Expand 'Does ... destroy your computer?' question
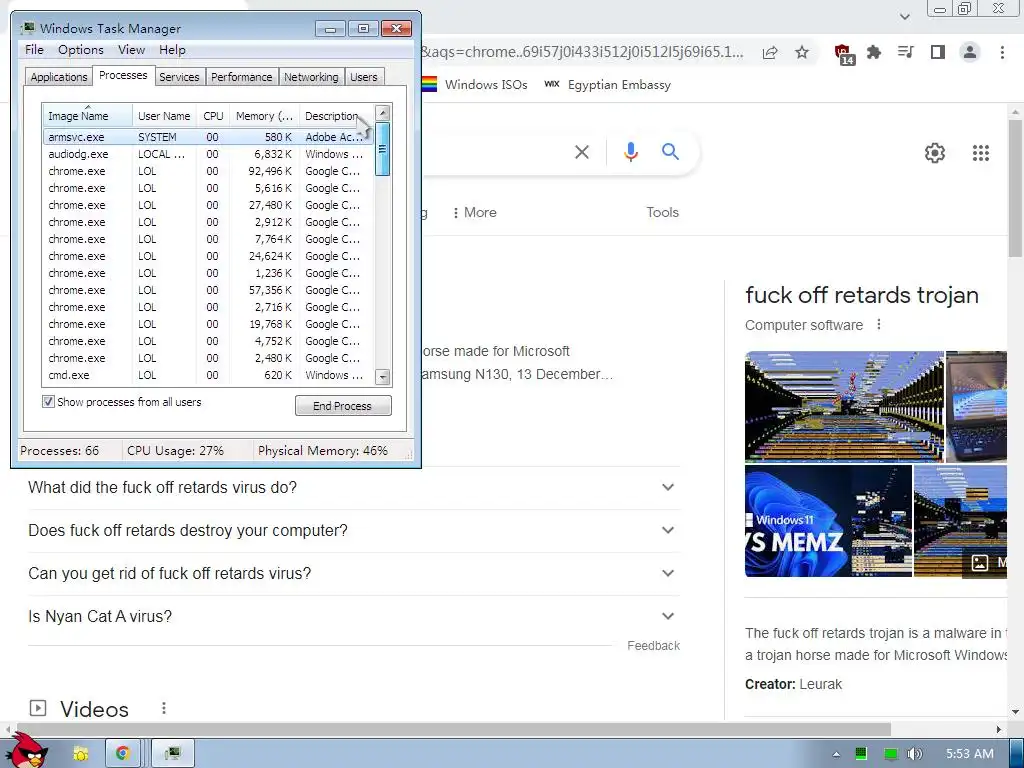Viewport: 1024px width, 768px height. pos(354,530)
